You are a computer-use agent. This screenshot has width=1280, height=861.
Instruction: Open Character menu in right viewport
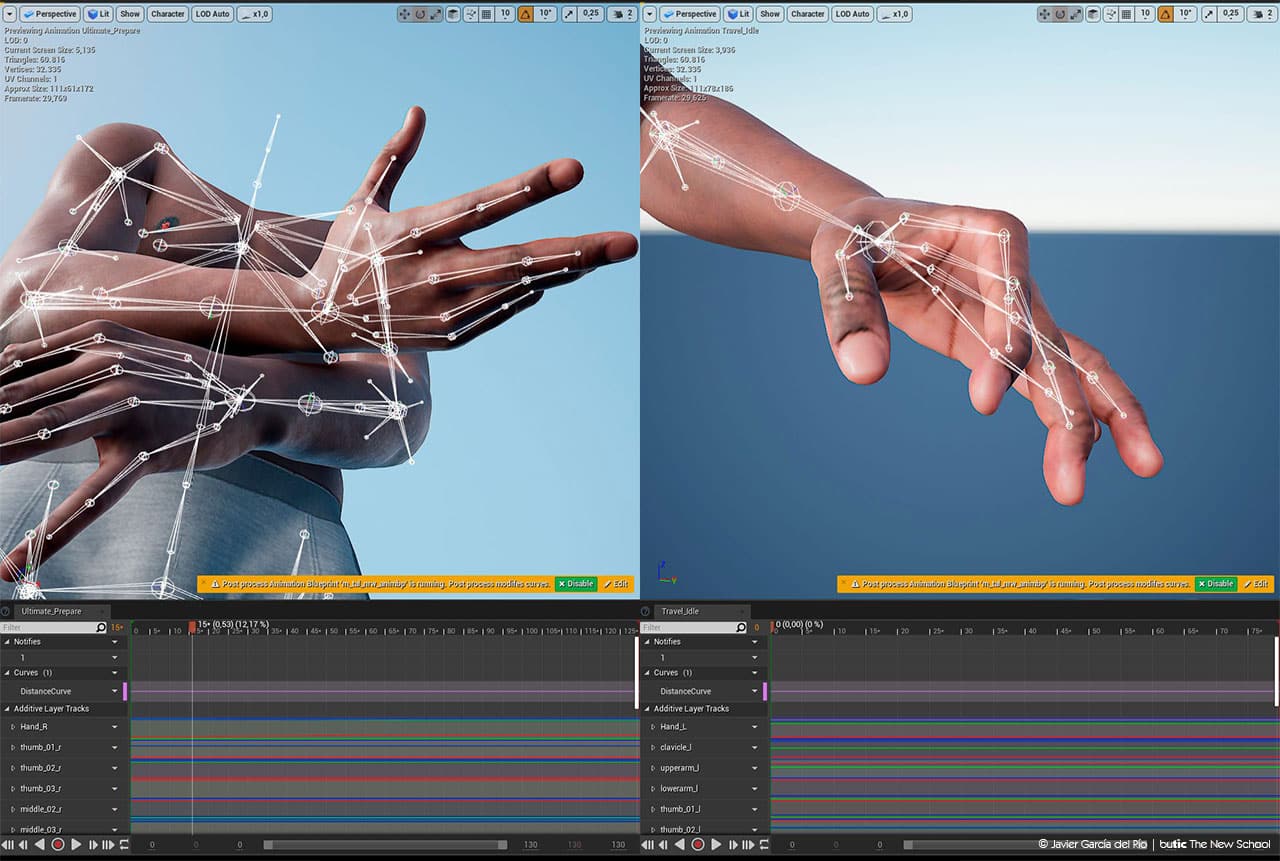tap(807, 14)
